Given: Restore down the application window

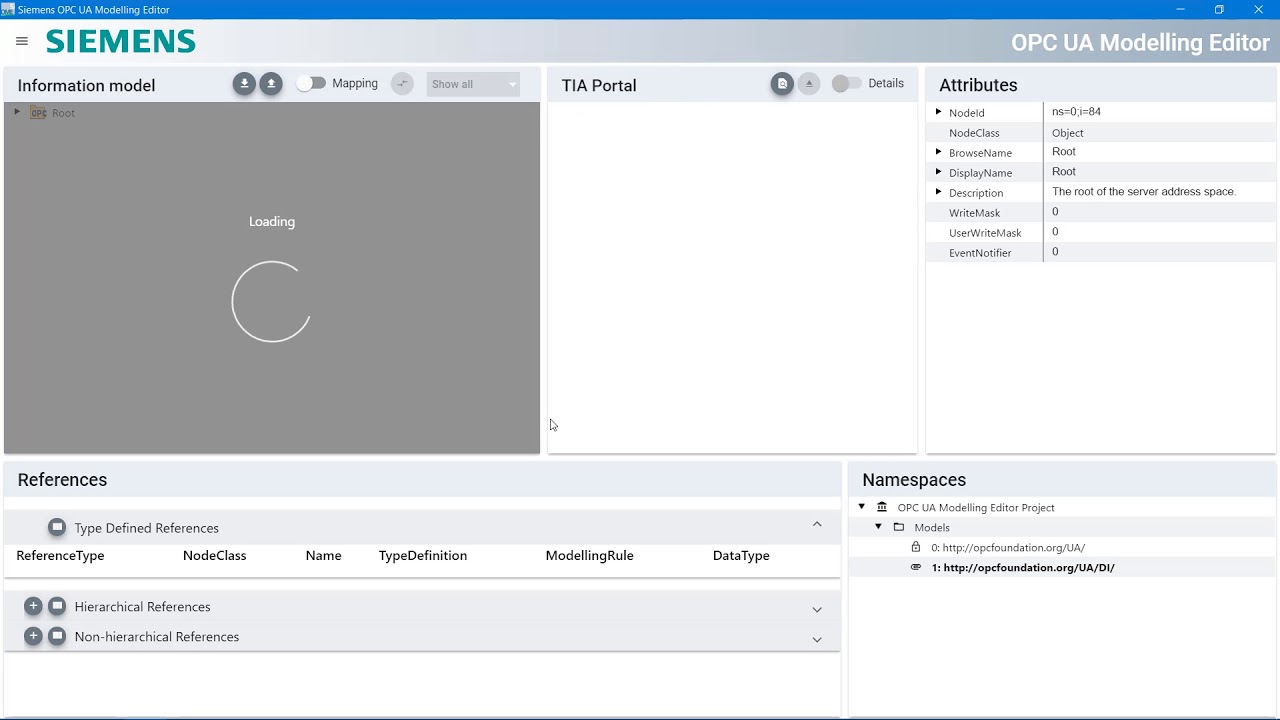Looking at the screenshot, I should pyautogui.click(x=1219, y=9).
